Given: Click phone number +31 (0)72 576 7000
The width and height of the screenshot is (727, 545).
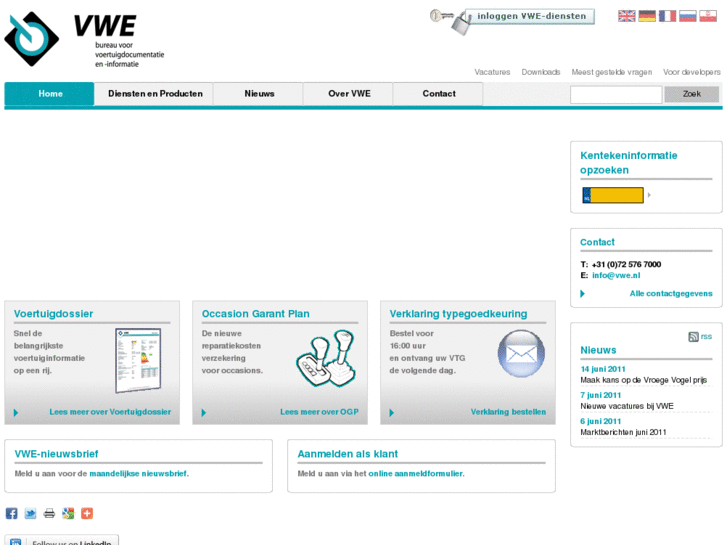Looking at the screenshot, I should tap(626, 264).
